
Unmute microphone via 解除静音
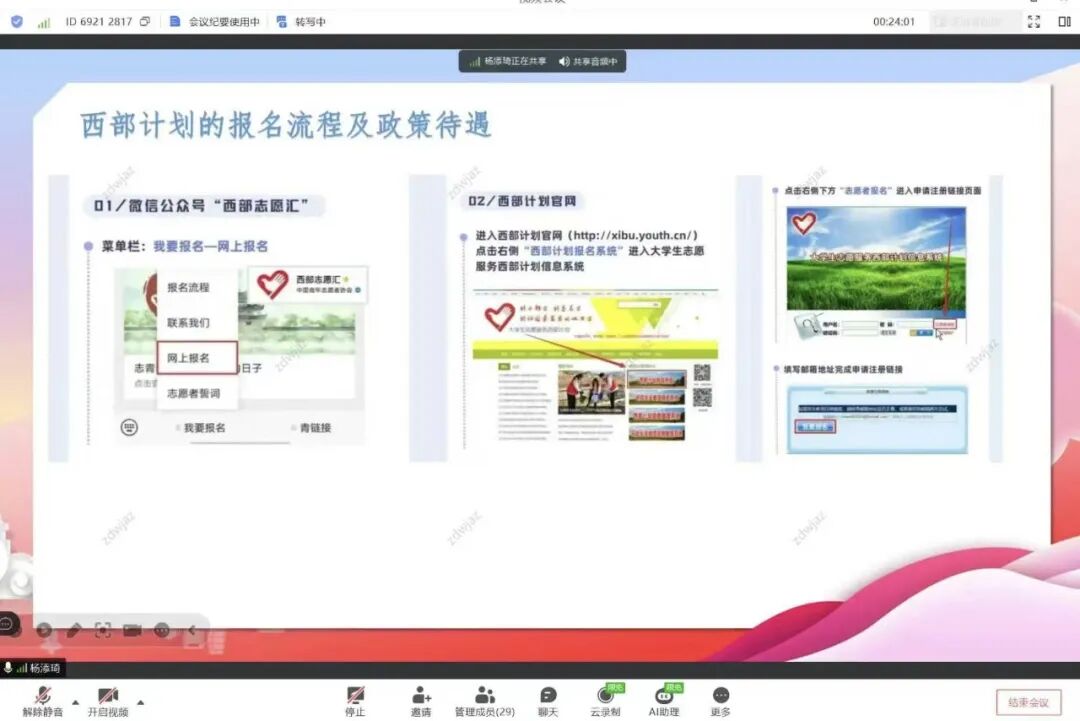click(43, 702)
